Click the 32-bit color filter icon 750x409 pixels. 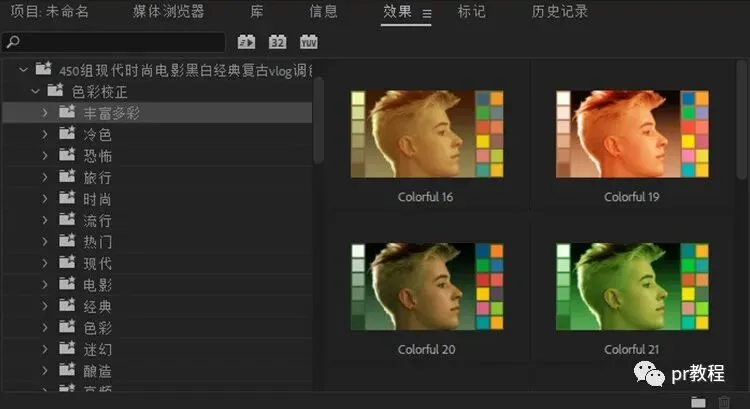277,42
